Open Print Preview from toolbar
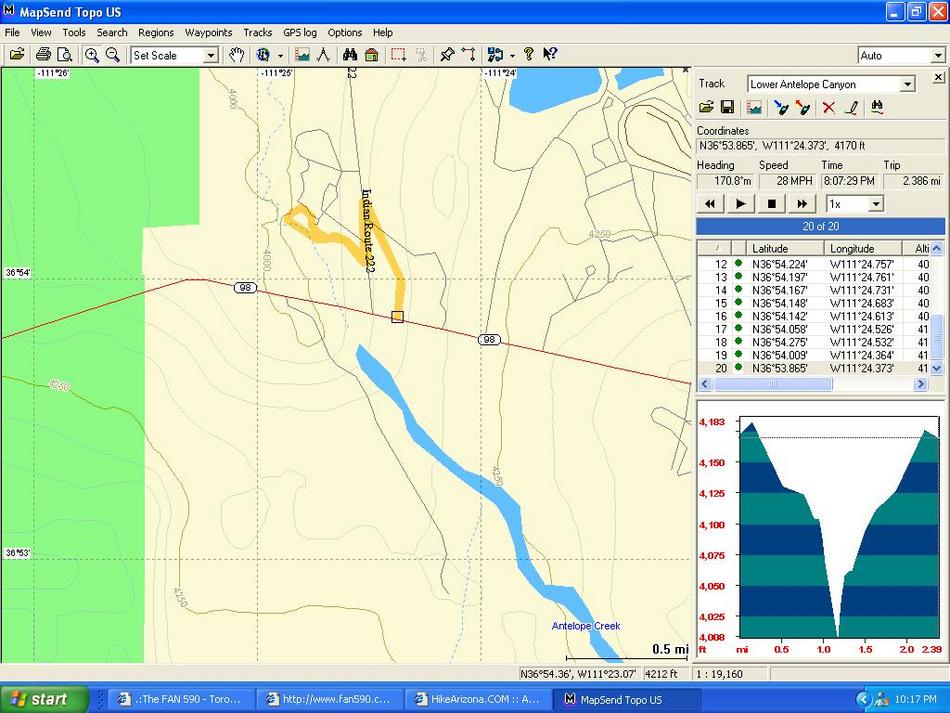950x713 pixels. 64,55
